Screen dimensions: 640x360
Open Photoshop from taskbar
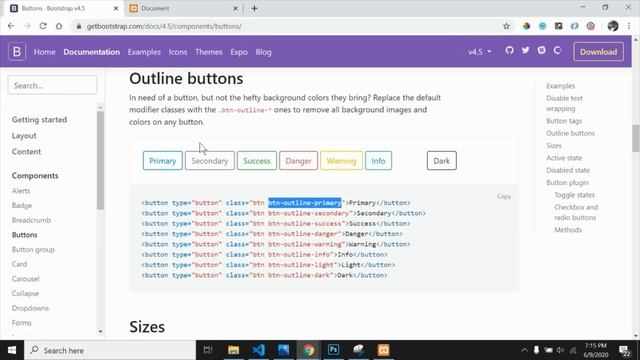point(333,350)
